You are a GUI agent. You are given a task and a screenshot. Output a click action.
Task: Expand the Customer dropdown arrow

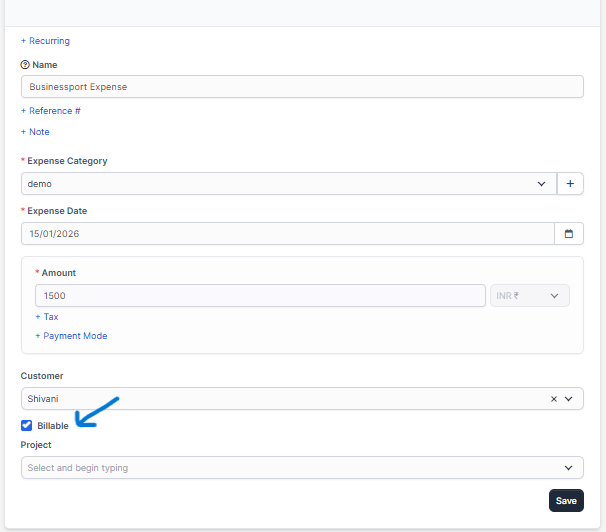[x=569, y=399]
